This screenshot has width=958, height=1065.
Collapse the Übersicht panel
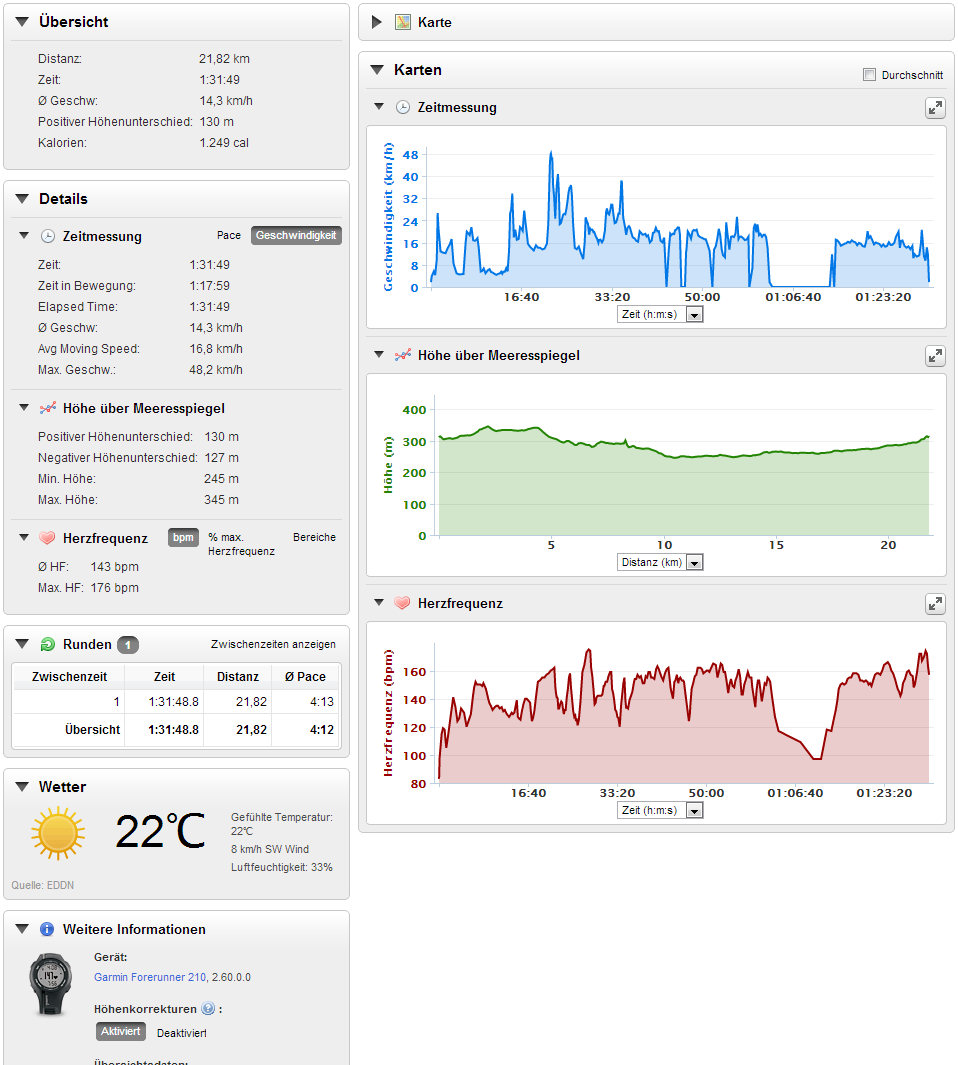click(22, 22)
